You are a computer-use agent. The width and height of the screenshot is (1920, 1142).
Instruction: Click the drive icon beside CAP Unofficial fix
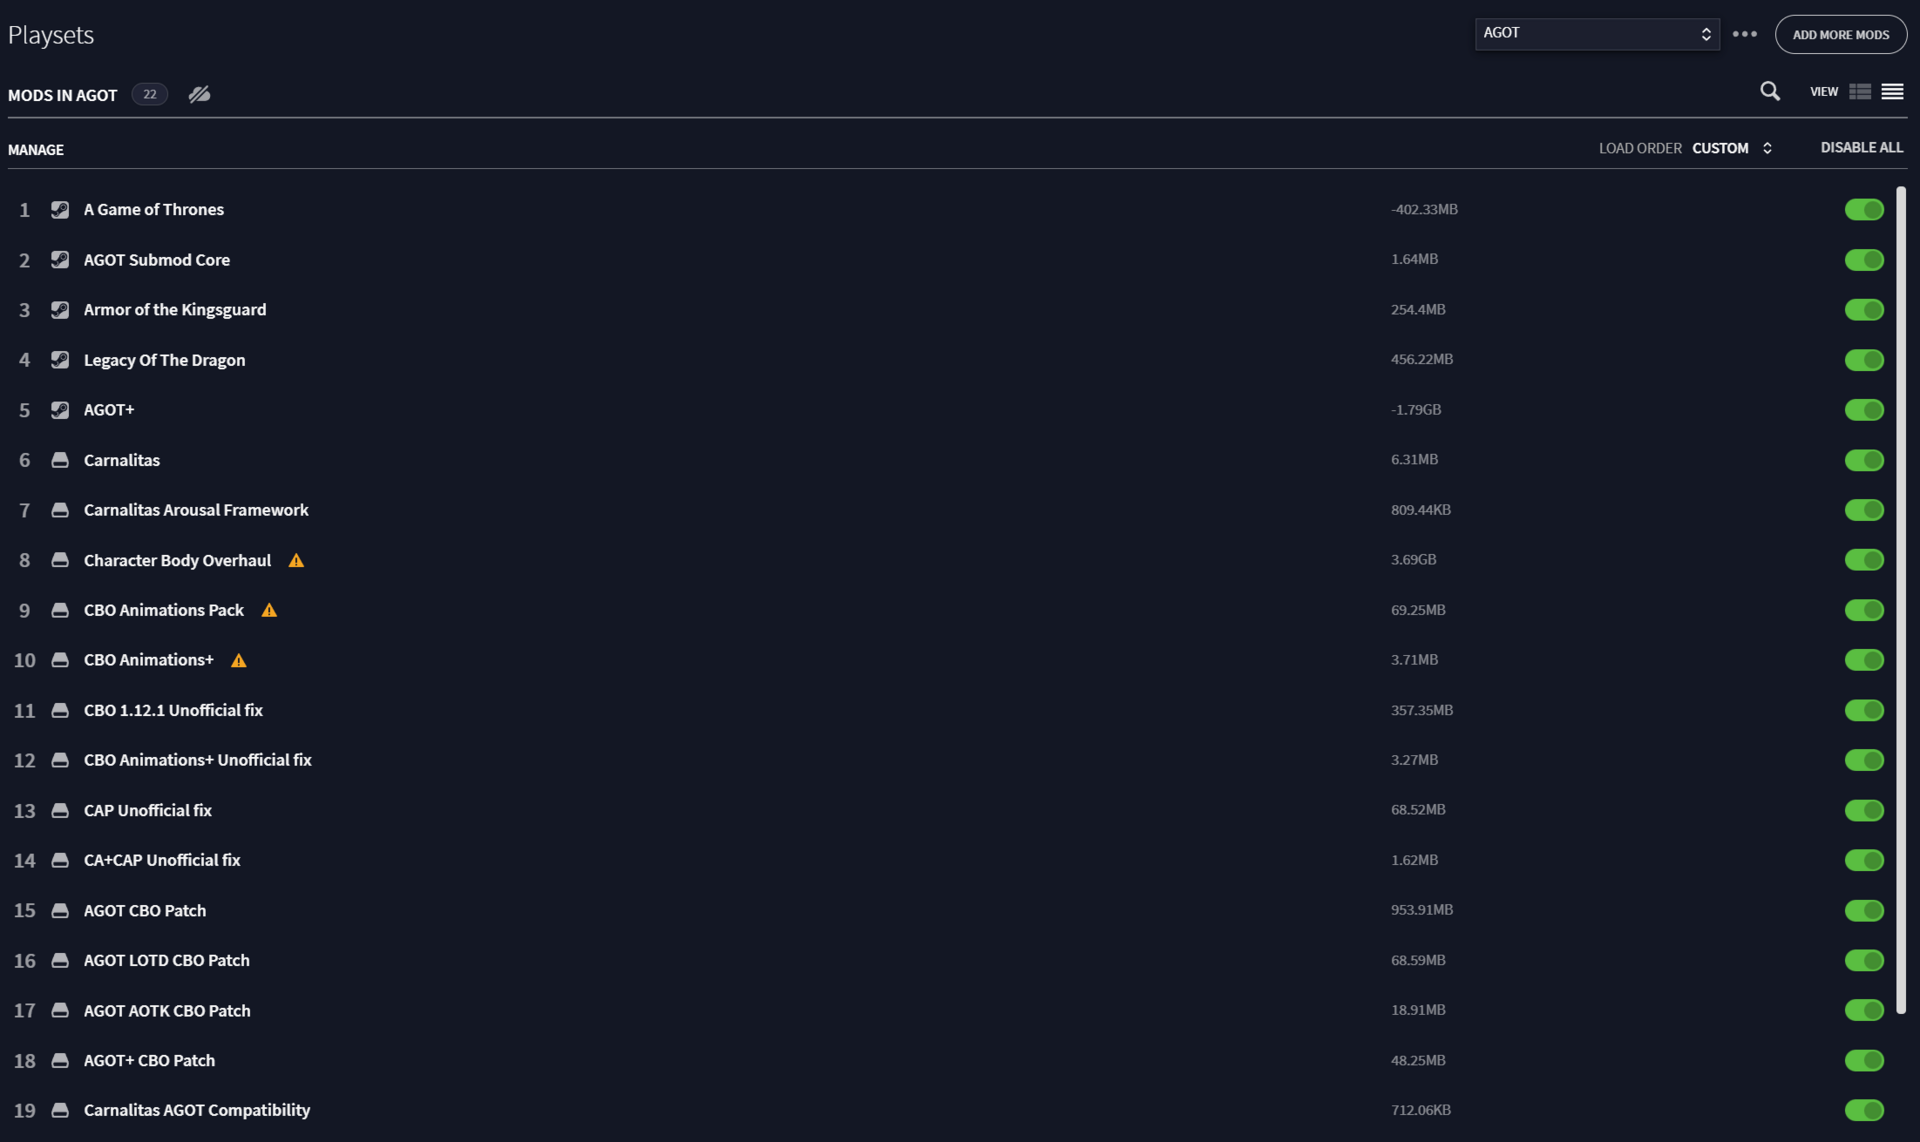(60, 810)
